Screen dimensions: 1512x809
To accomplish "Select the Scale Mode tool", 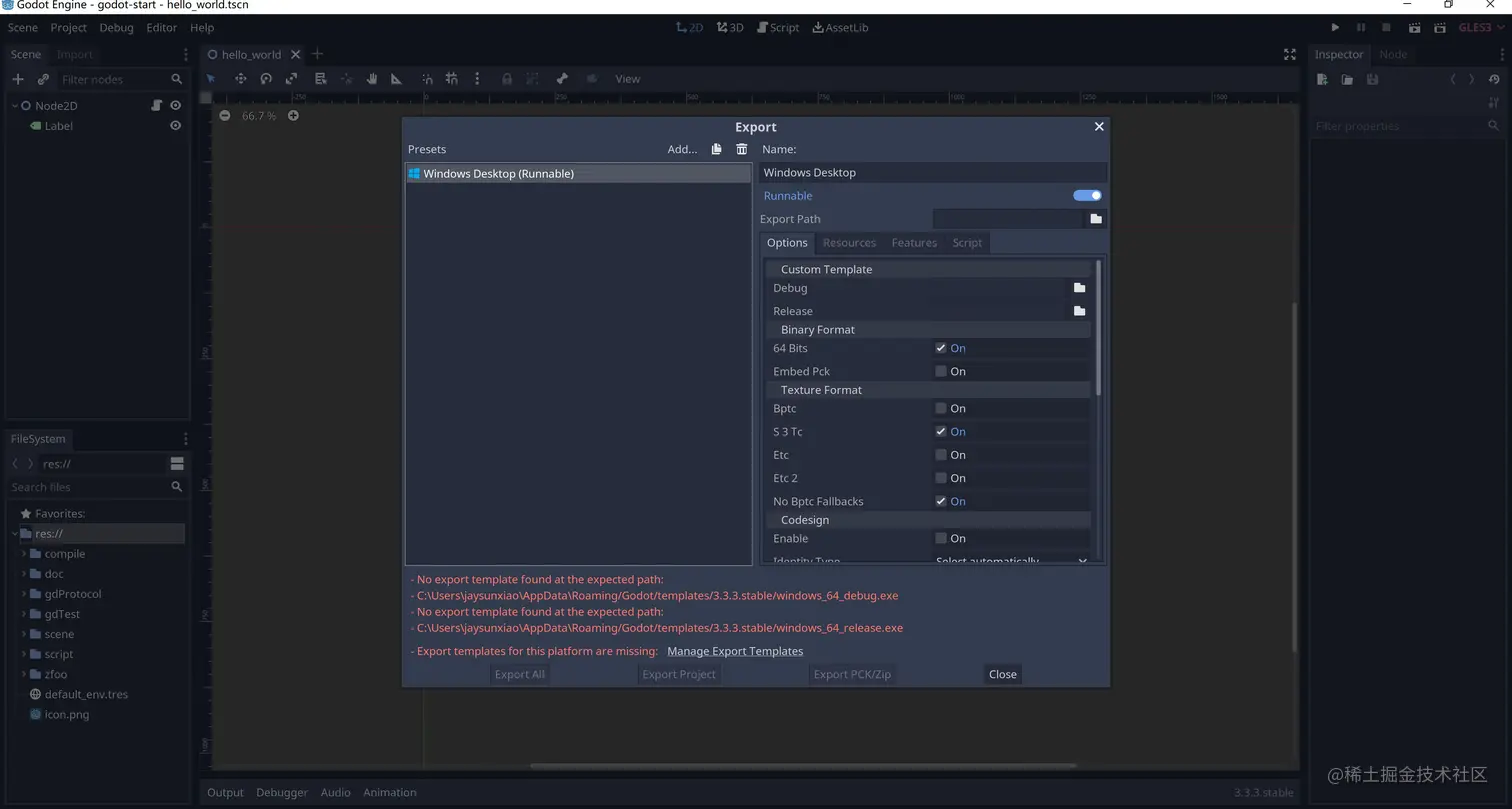I will coord(291,79).
